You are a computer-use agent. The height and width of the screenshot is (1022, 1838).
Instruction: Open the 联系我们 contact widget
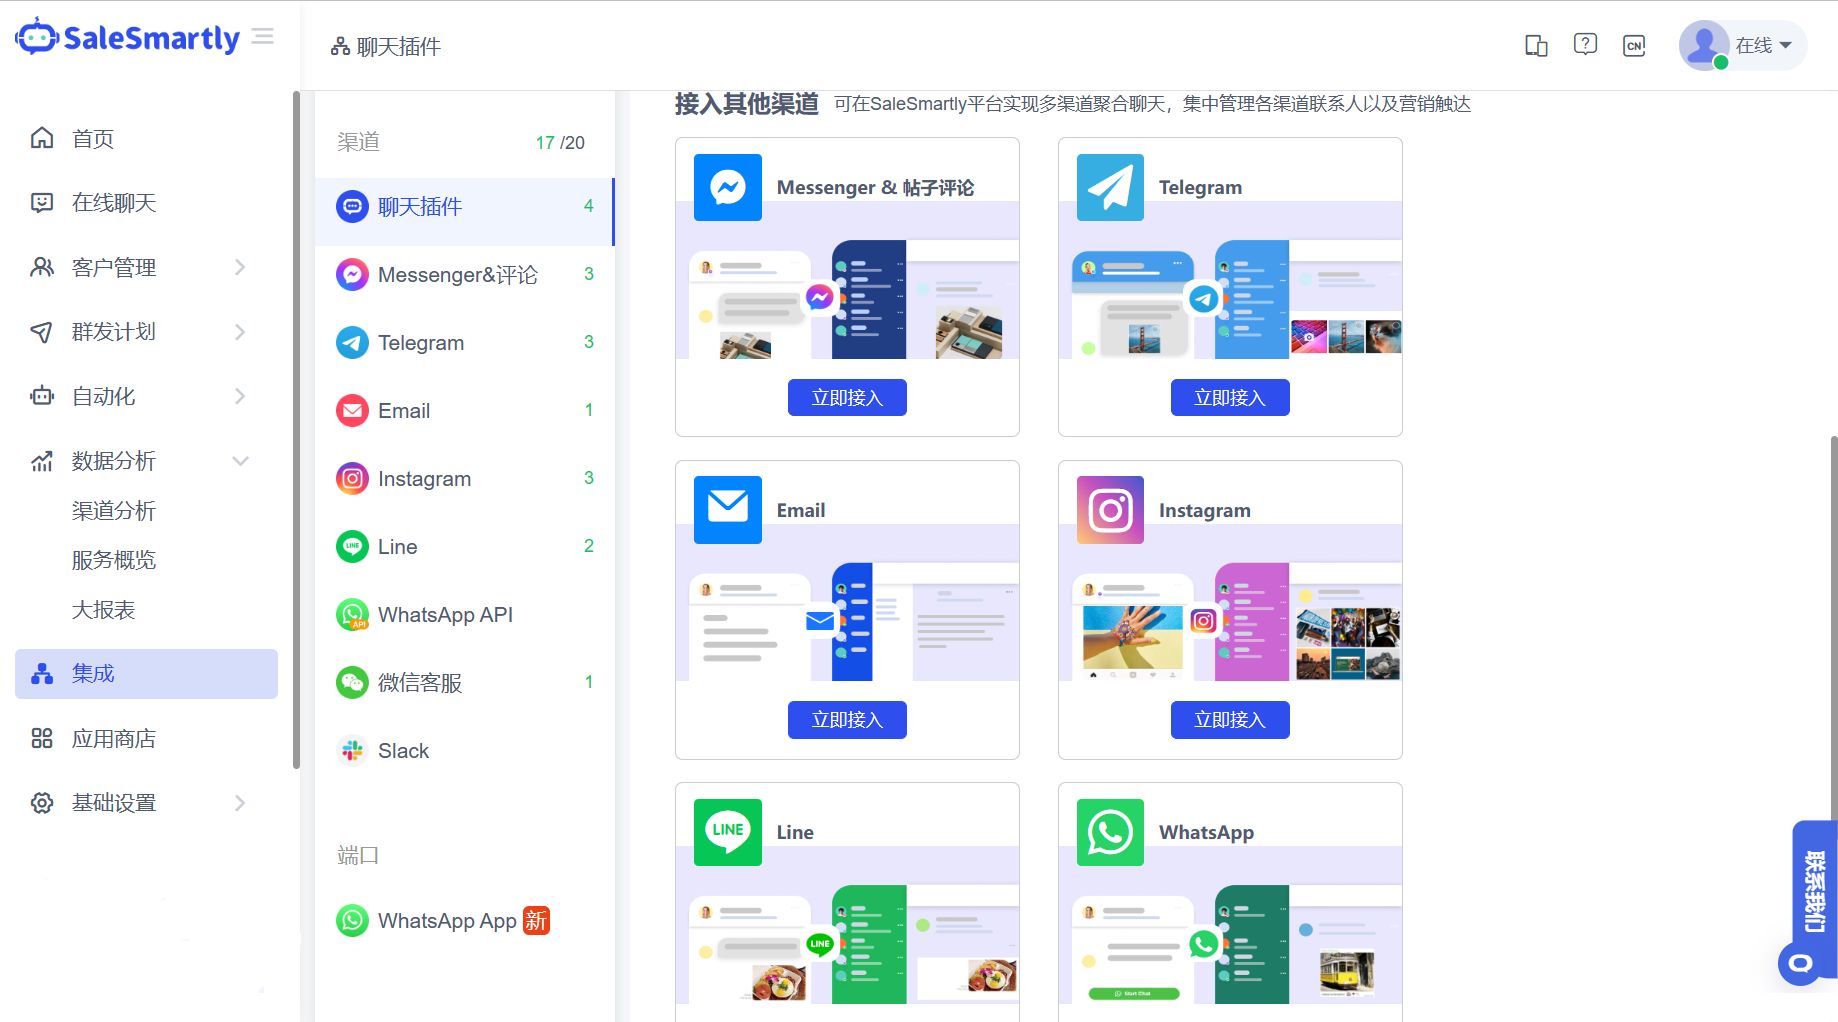pyautogui.click(x=1814, y=892)
